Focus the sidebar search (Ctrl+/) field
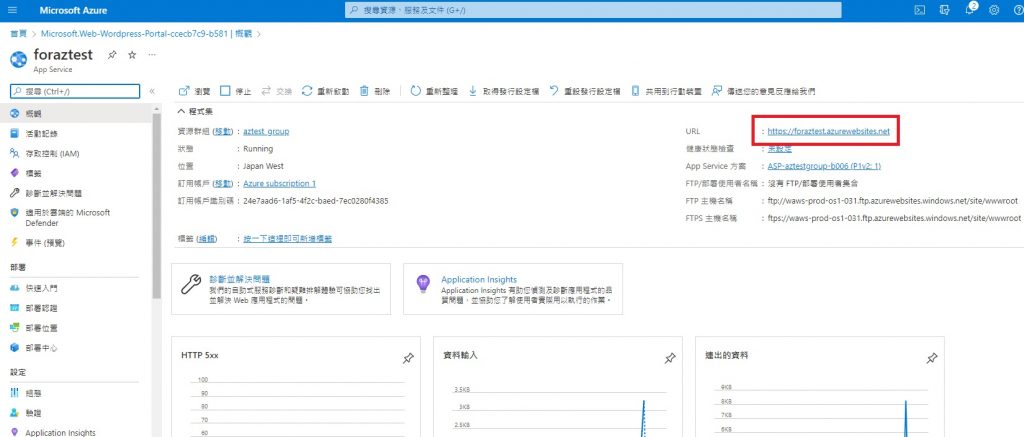Screen dimensions: 1024x437 [74, 91]
